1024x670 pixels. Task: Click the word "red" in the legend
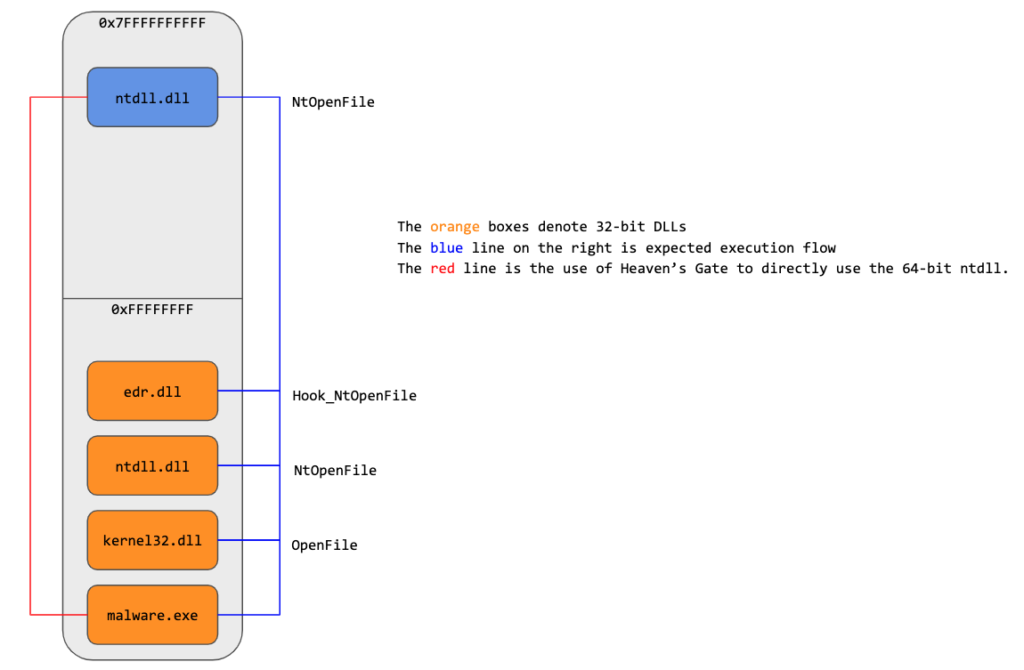point(442,269)
